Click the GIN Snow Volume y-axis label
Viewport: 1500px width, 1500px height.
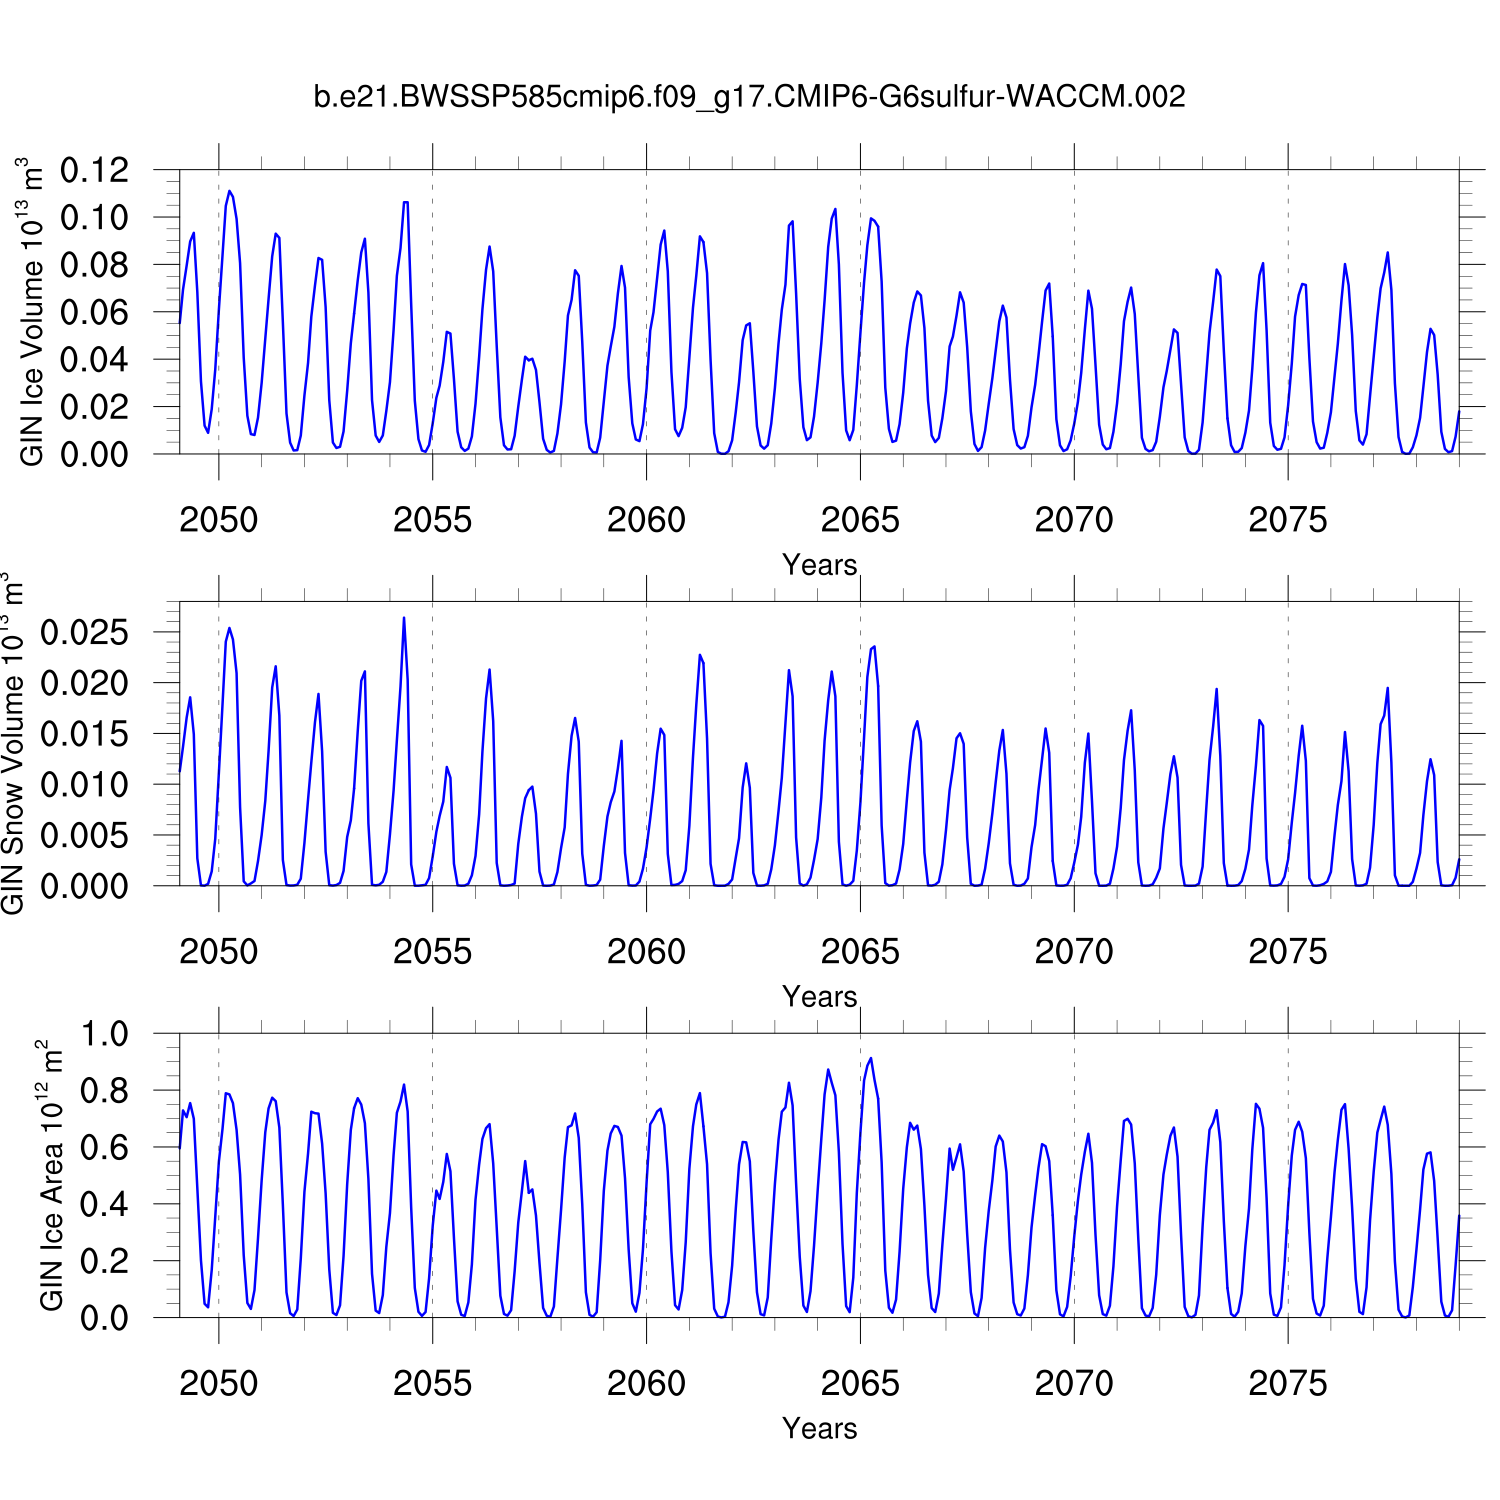point(13,743)
